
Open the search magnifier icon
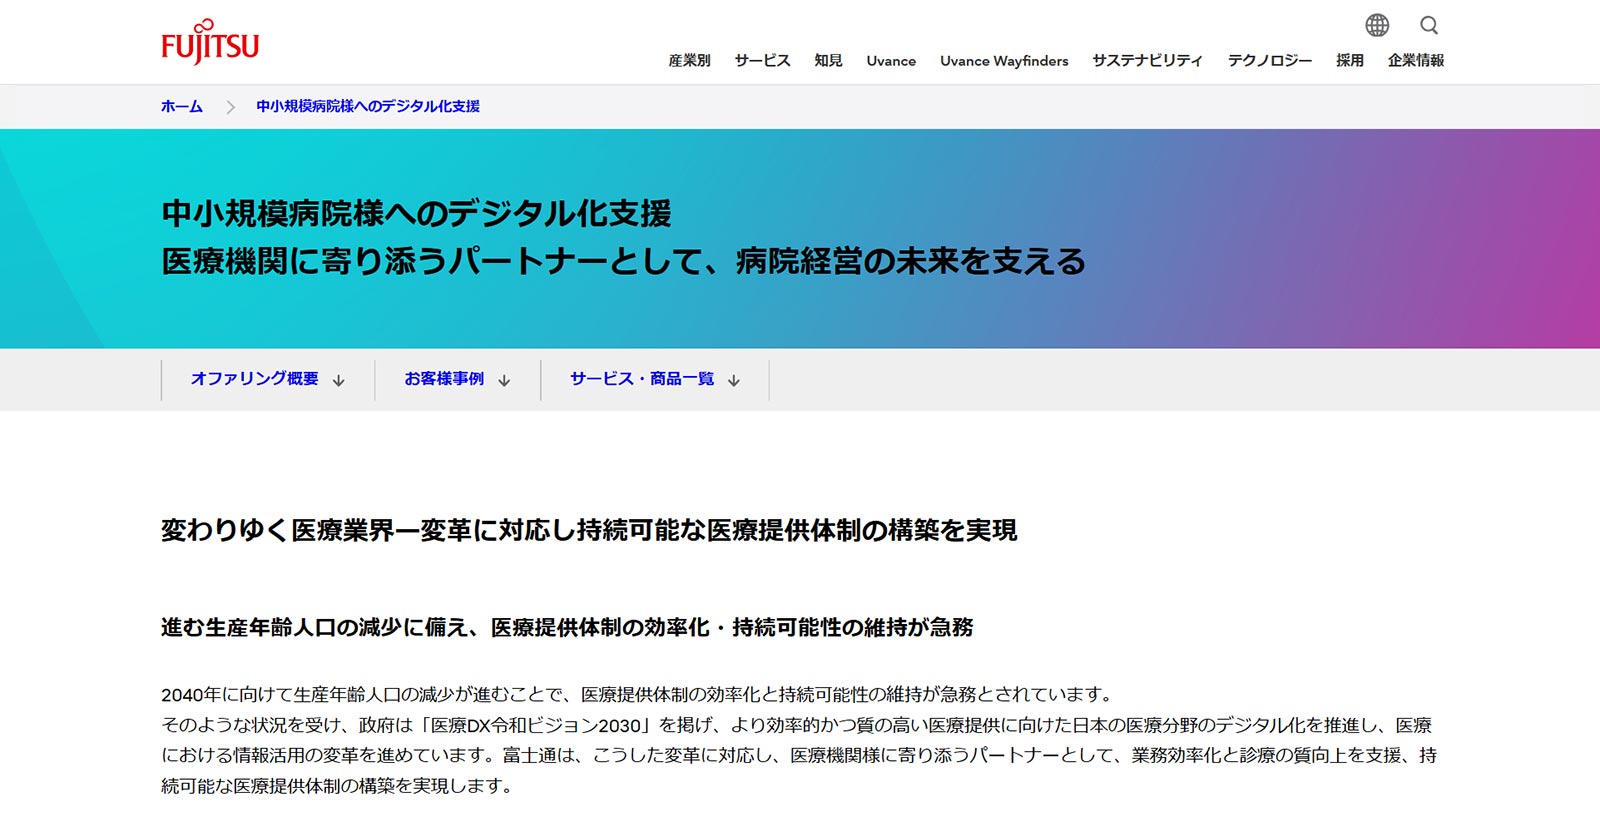coord(1429,25)
